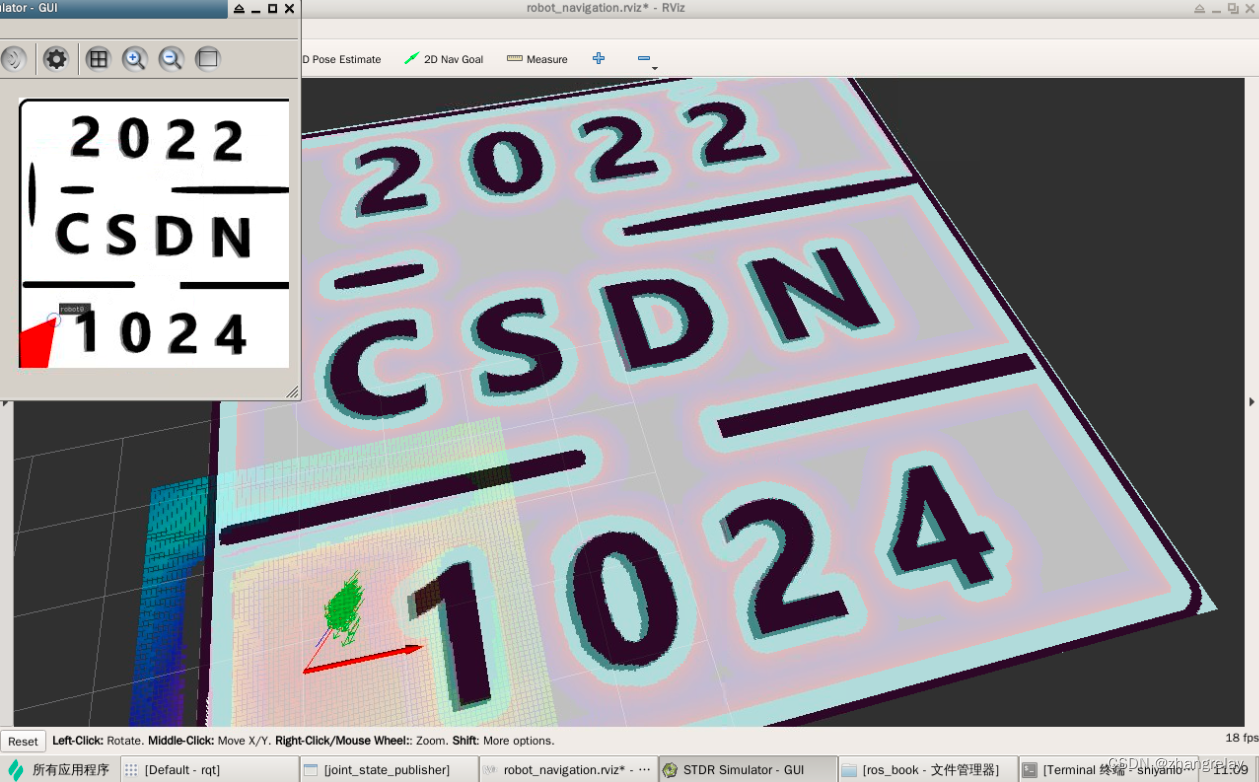The height and width of the screenshot is (782, 1259).
Task: Click the blue plus add-tool icon
Action: (x=598, y=58)
